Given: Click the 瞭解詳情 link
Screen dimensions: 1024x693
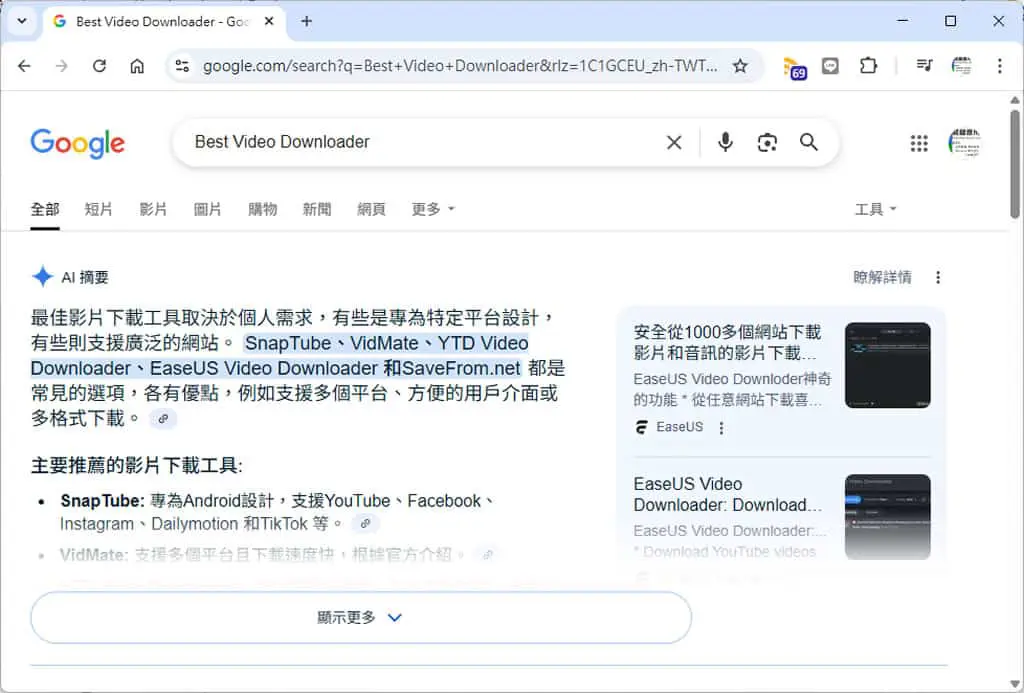Looking at the screenshot, I should click(882, 278).
